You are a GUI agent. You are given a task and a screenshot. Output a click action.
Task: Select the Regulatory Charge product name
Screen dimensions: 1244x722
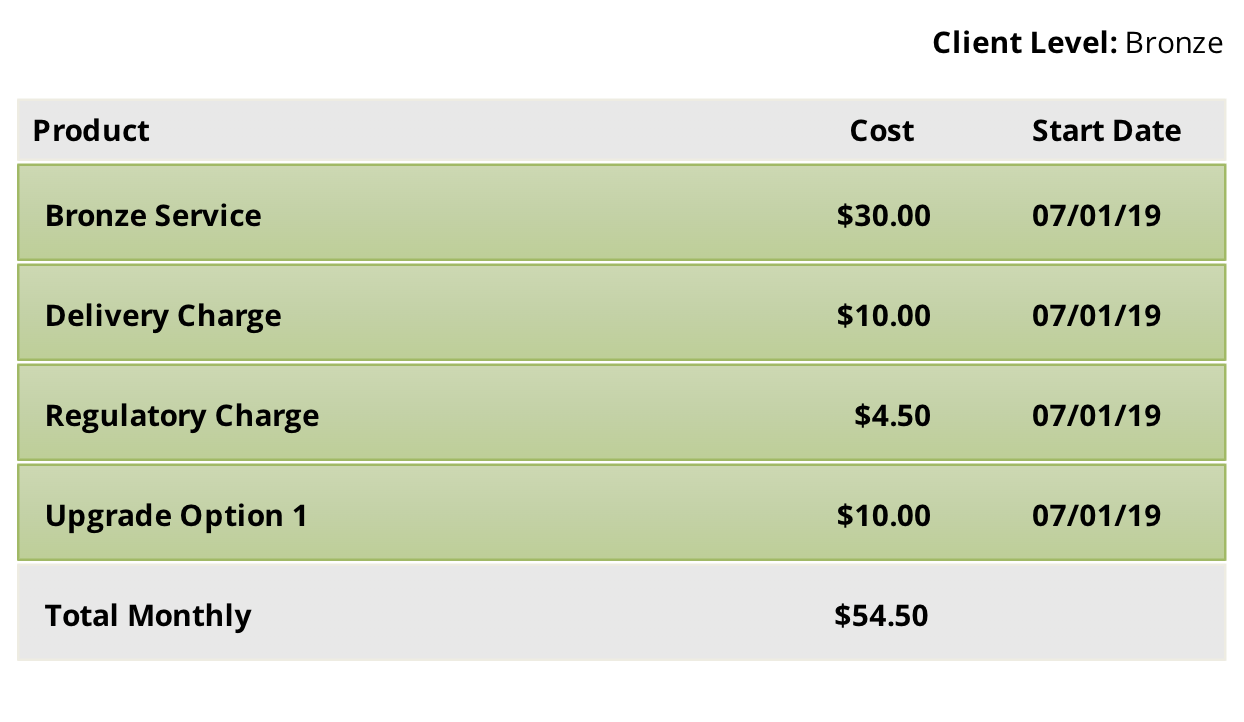click(182, 416)
